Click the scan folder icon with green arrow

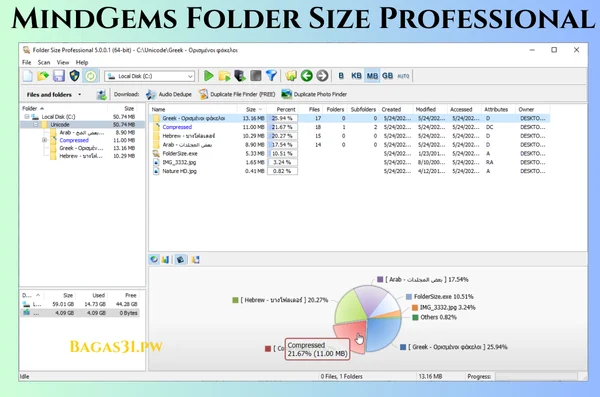[224, 76]
